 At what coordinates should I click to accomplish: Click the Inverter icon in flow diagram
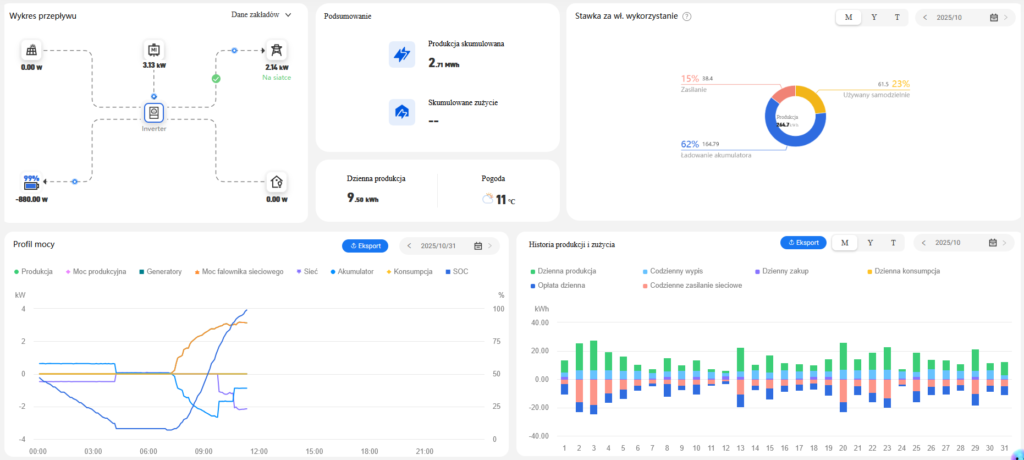(x=154, y=113)
